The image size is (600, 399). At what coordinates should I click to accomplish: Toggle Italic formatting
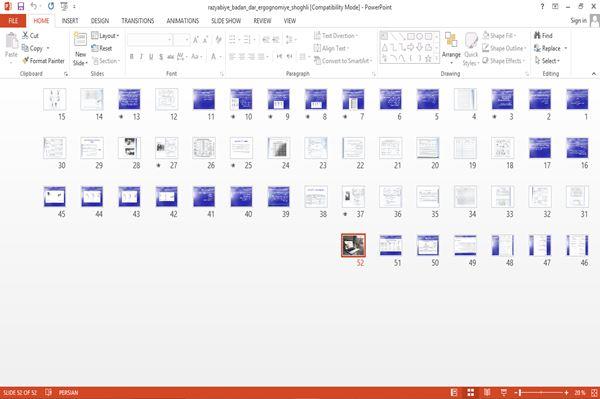pyautogui.click(x=141, y=57)
